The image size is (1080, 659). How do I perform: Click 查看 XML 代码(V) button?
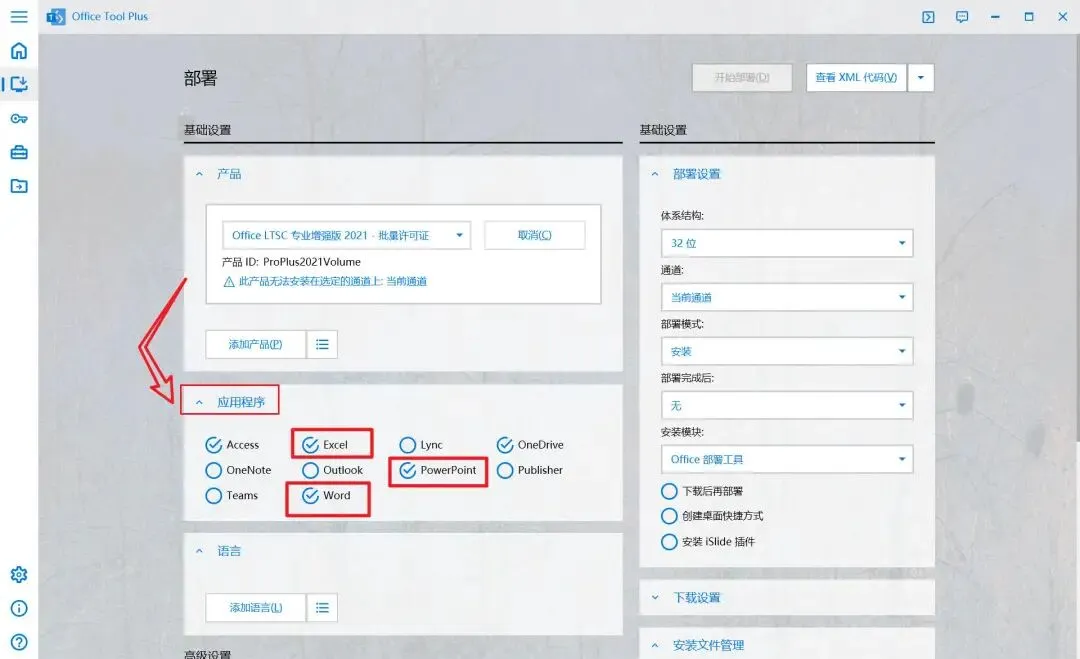point(856,78)
